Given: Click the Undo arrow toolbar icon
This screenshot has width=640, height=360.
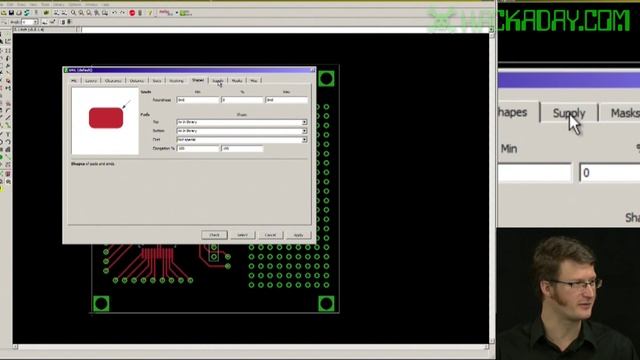Looking at the screenshot, I should point(115,13).
